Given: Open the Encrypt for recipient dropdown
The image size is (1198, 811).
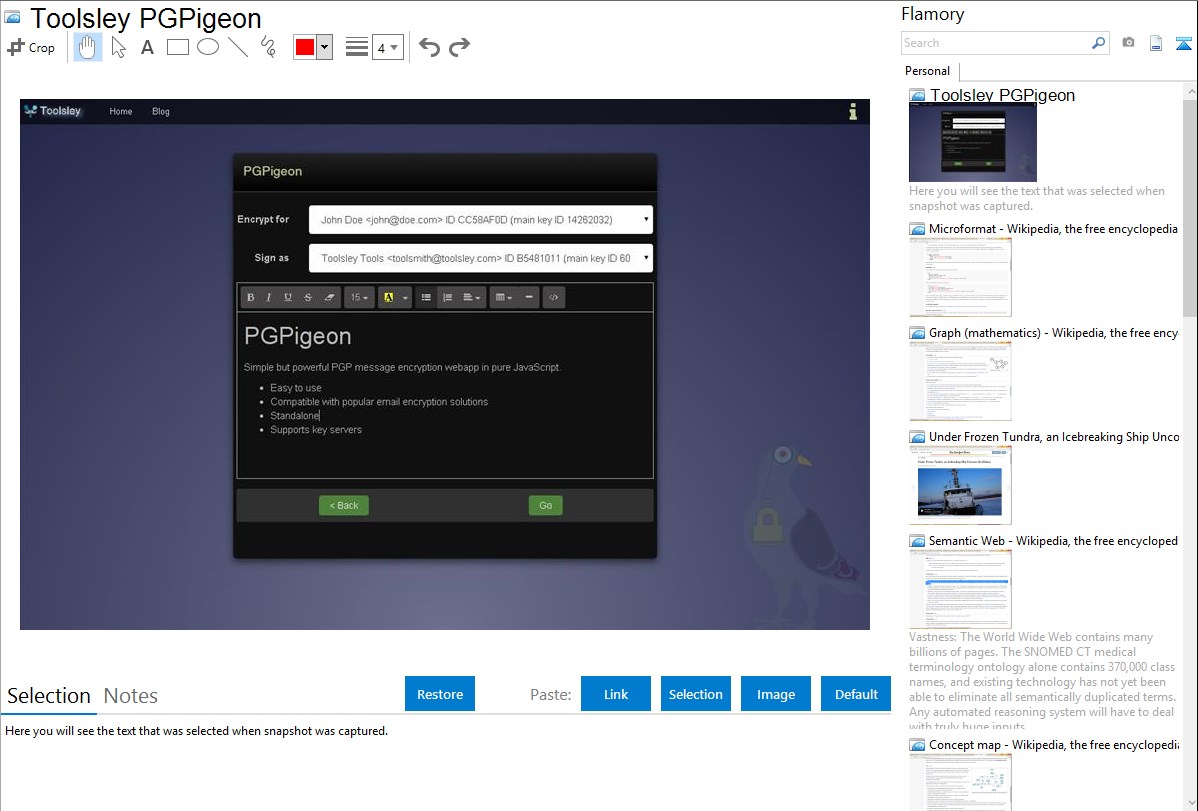Looking at the screenshot, I should pyautogui.click(x=480, y=219).
